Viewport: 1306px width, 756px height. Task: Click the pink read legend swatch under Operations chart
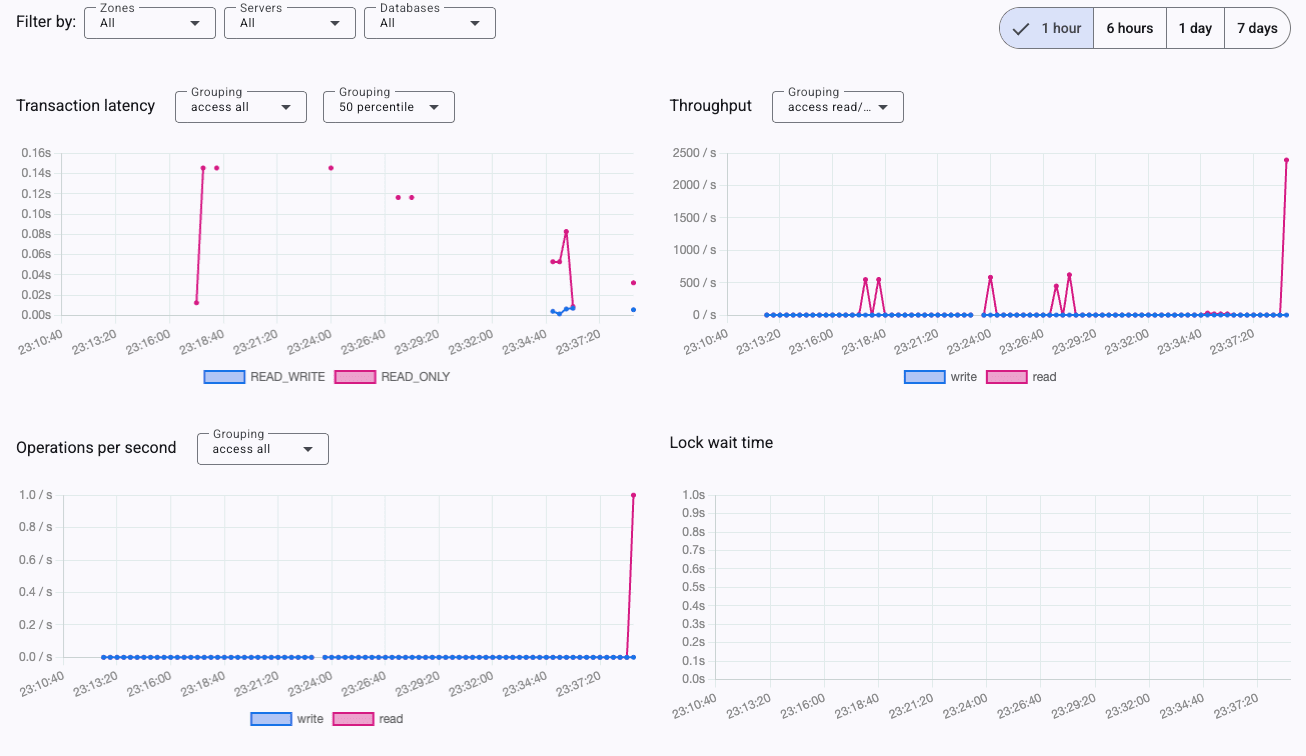pos(353,719)
